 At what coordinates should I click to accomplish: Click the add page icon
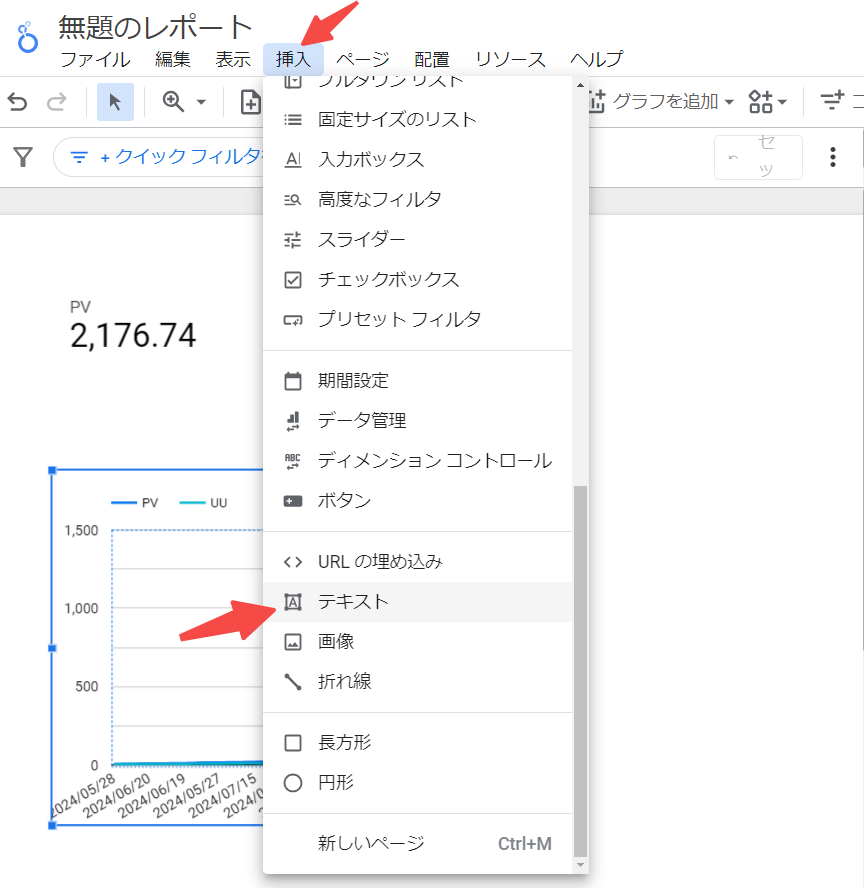(250, 103)
